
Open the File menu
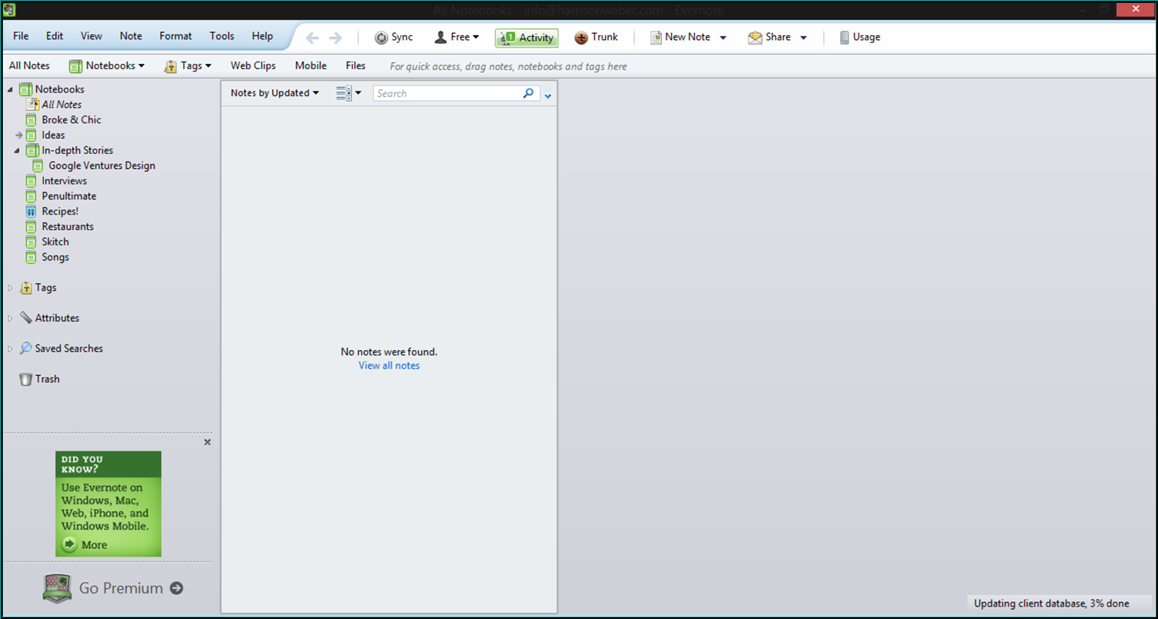(x=21, y=36)
